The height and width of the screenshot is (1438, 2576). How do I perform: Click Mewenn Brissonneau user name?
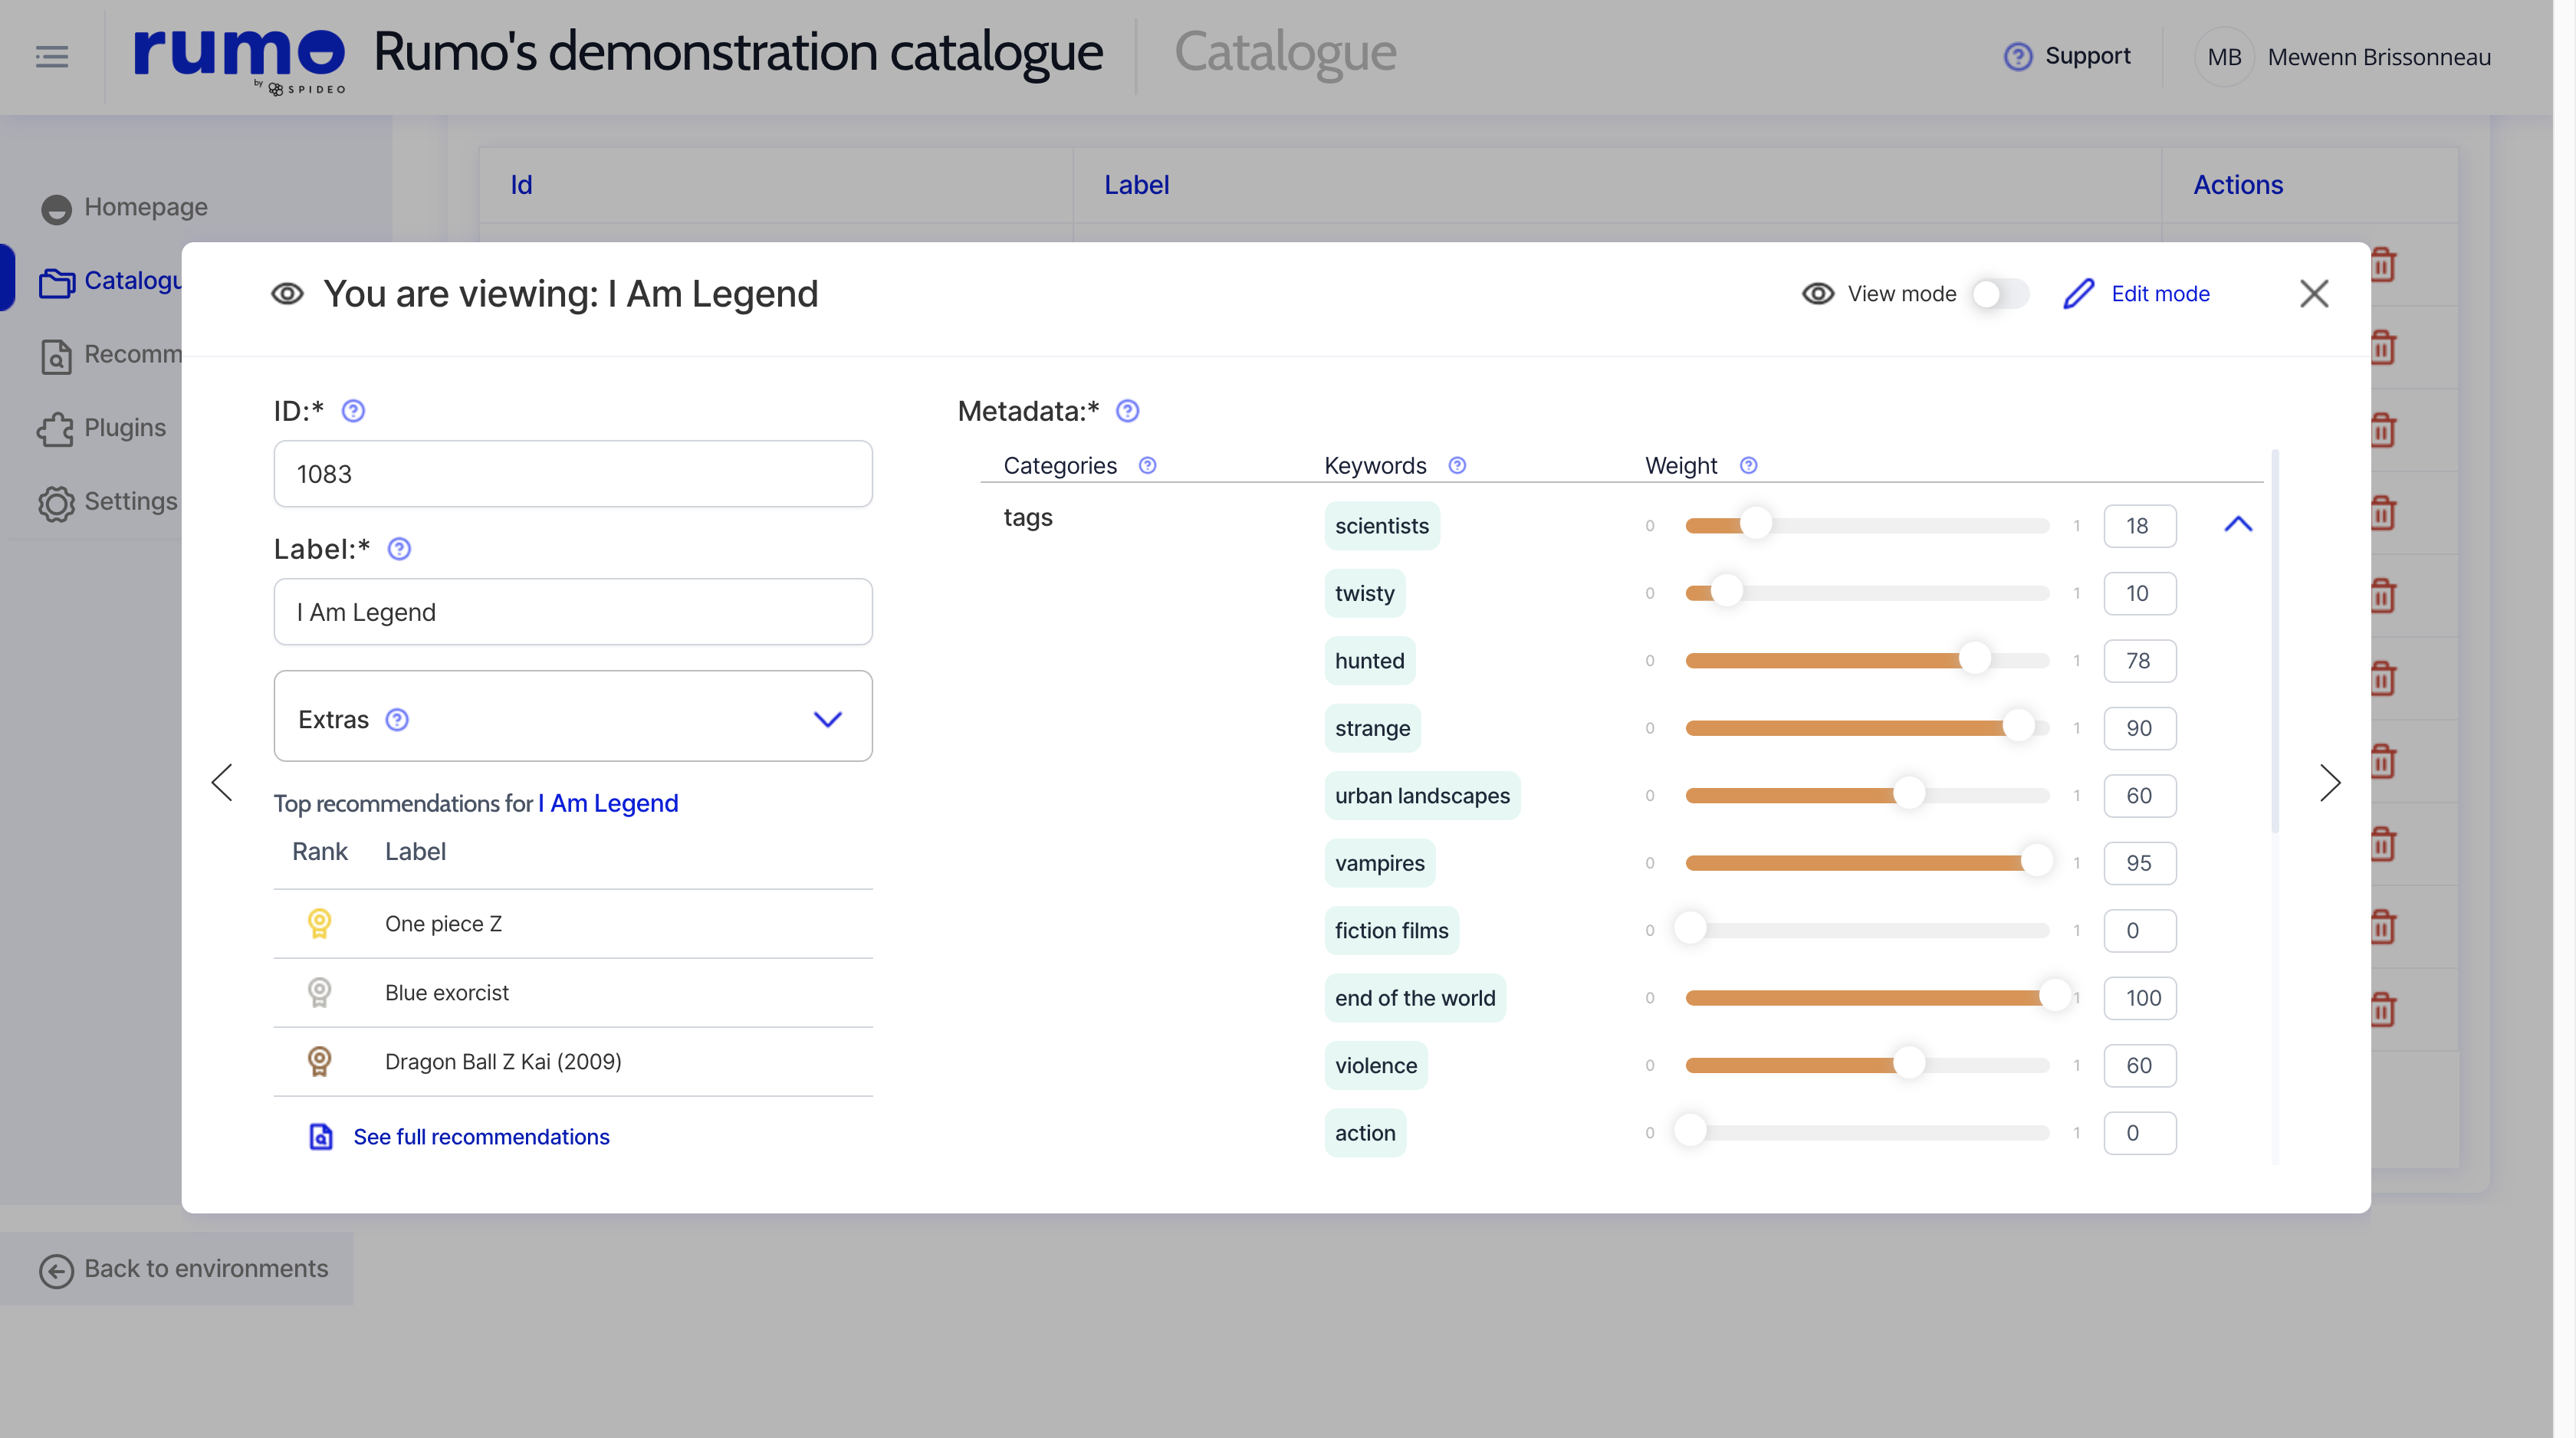[x=2379, y=57]
